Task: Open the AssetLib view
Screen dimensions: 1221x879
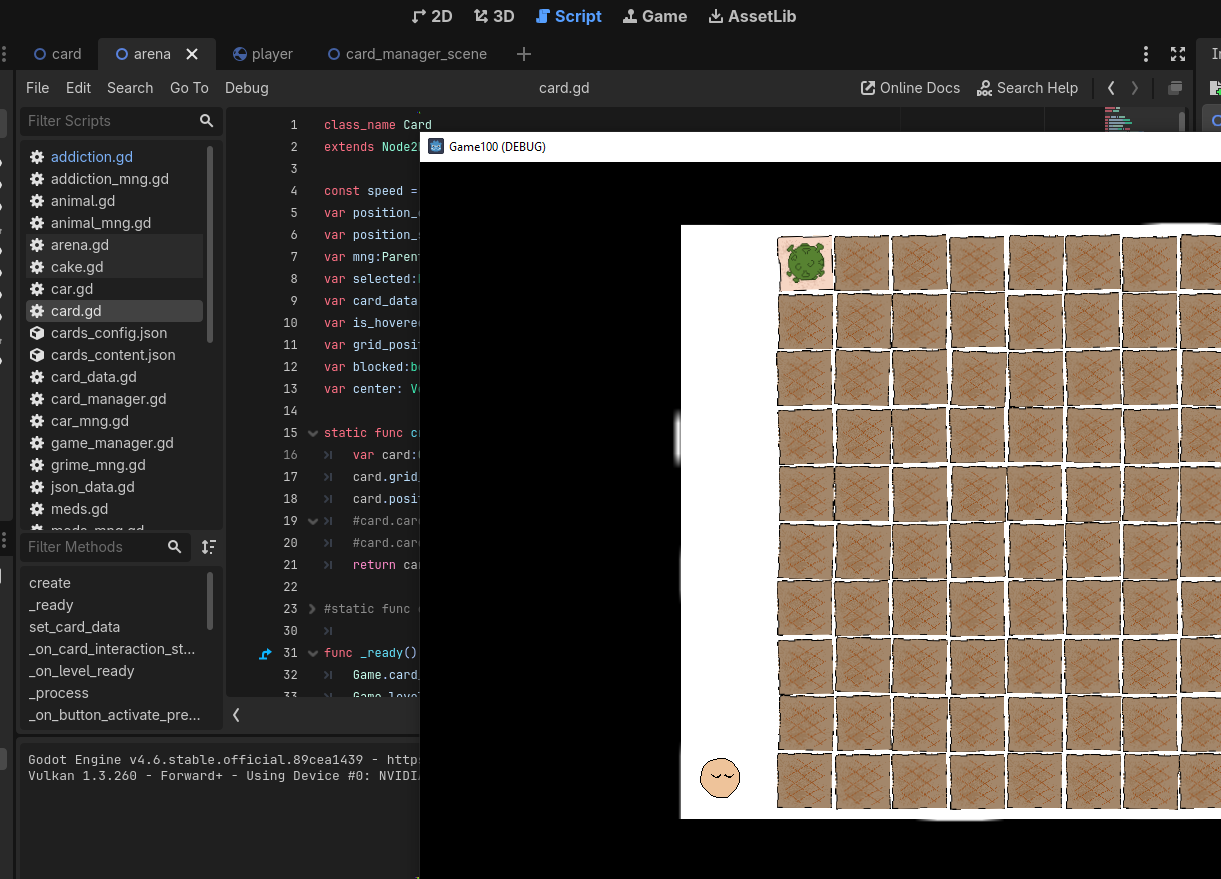Action: 752,16
